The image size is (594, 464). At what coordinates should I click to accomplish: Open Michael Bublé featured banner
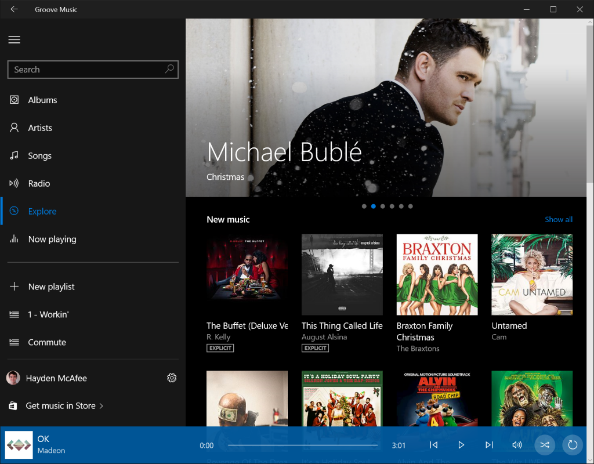386,108
